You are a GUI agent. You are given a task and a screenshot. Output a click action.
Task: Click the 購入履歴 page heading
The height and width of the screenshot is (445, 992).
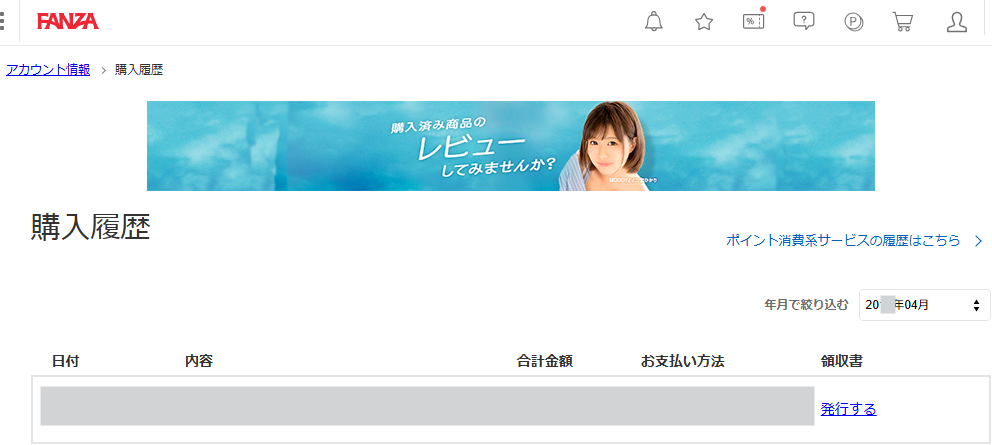click(x=90, y=228)
